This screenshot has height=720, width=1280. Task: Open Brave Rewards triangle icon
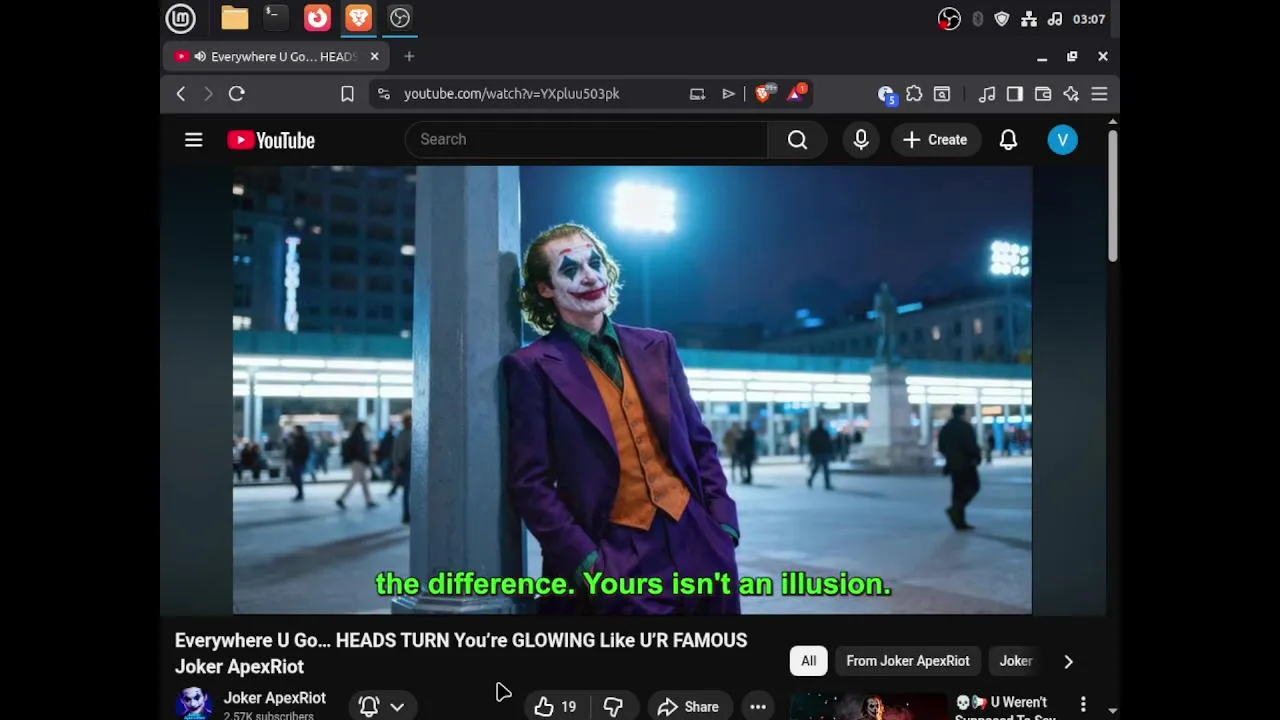pyautogui.click(x=797, y=93)
